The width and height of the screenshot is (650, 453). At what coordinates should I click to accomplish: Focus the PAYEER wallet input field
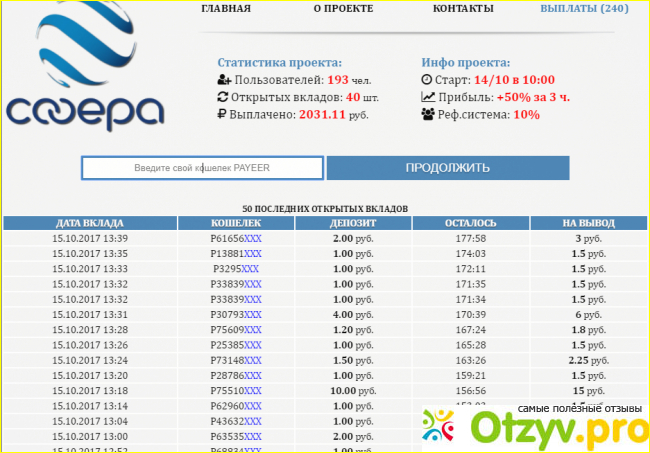(202, 168)
